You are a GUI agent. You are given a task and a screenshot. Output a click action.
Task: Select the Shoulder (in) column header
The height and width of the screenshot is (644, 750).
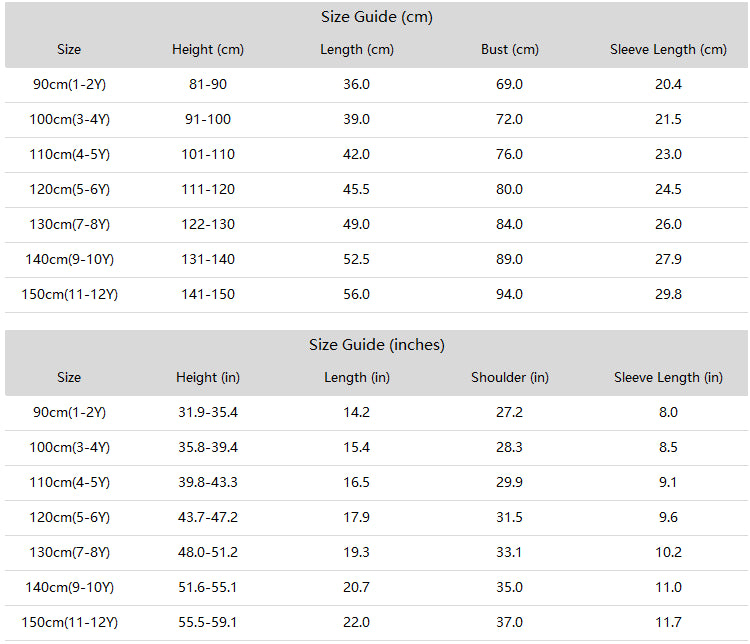(x=510, y=378)
